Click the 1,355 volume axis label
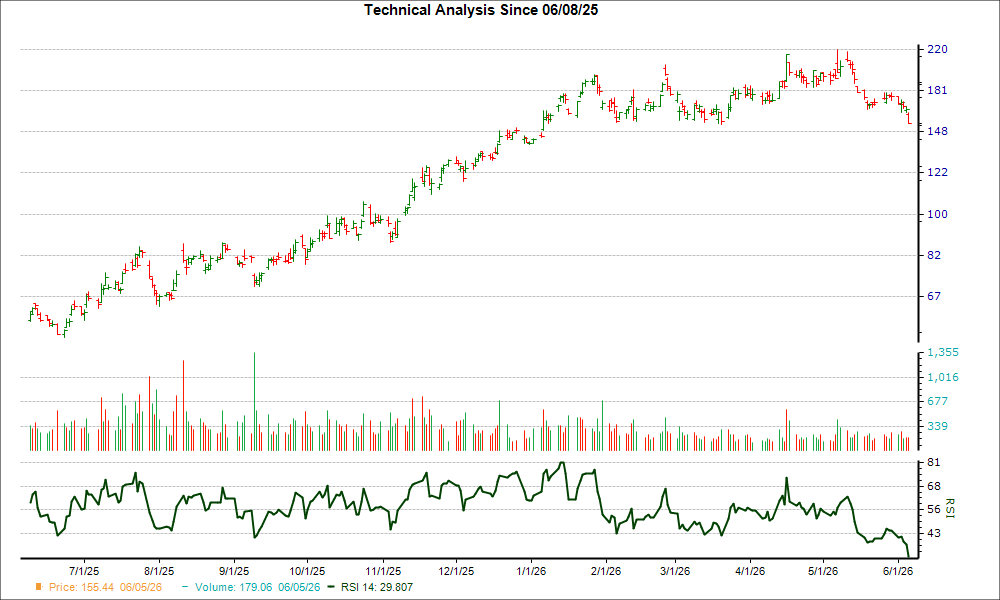 click(x=943, y=353)
